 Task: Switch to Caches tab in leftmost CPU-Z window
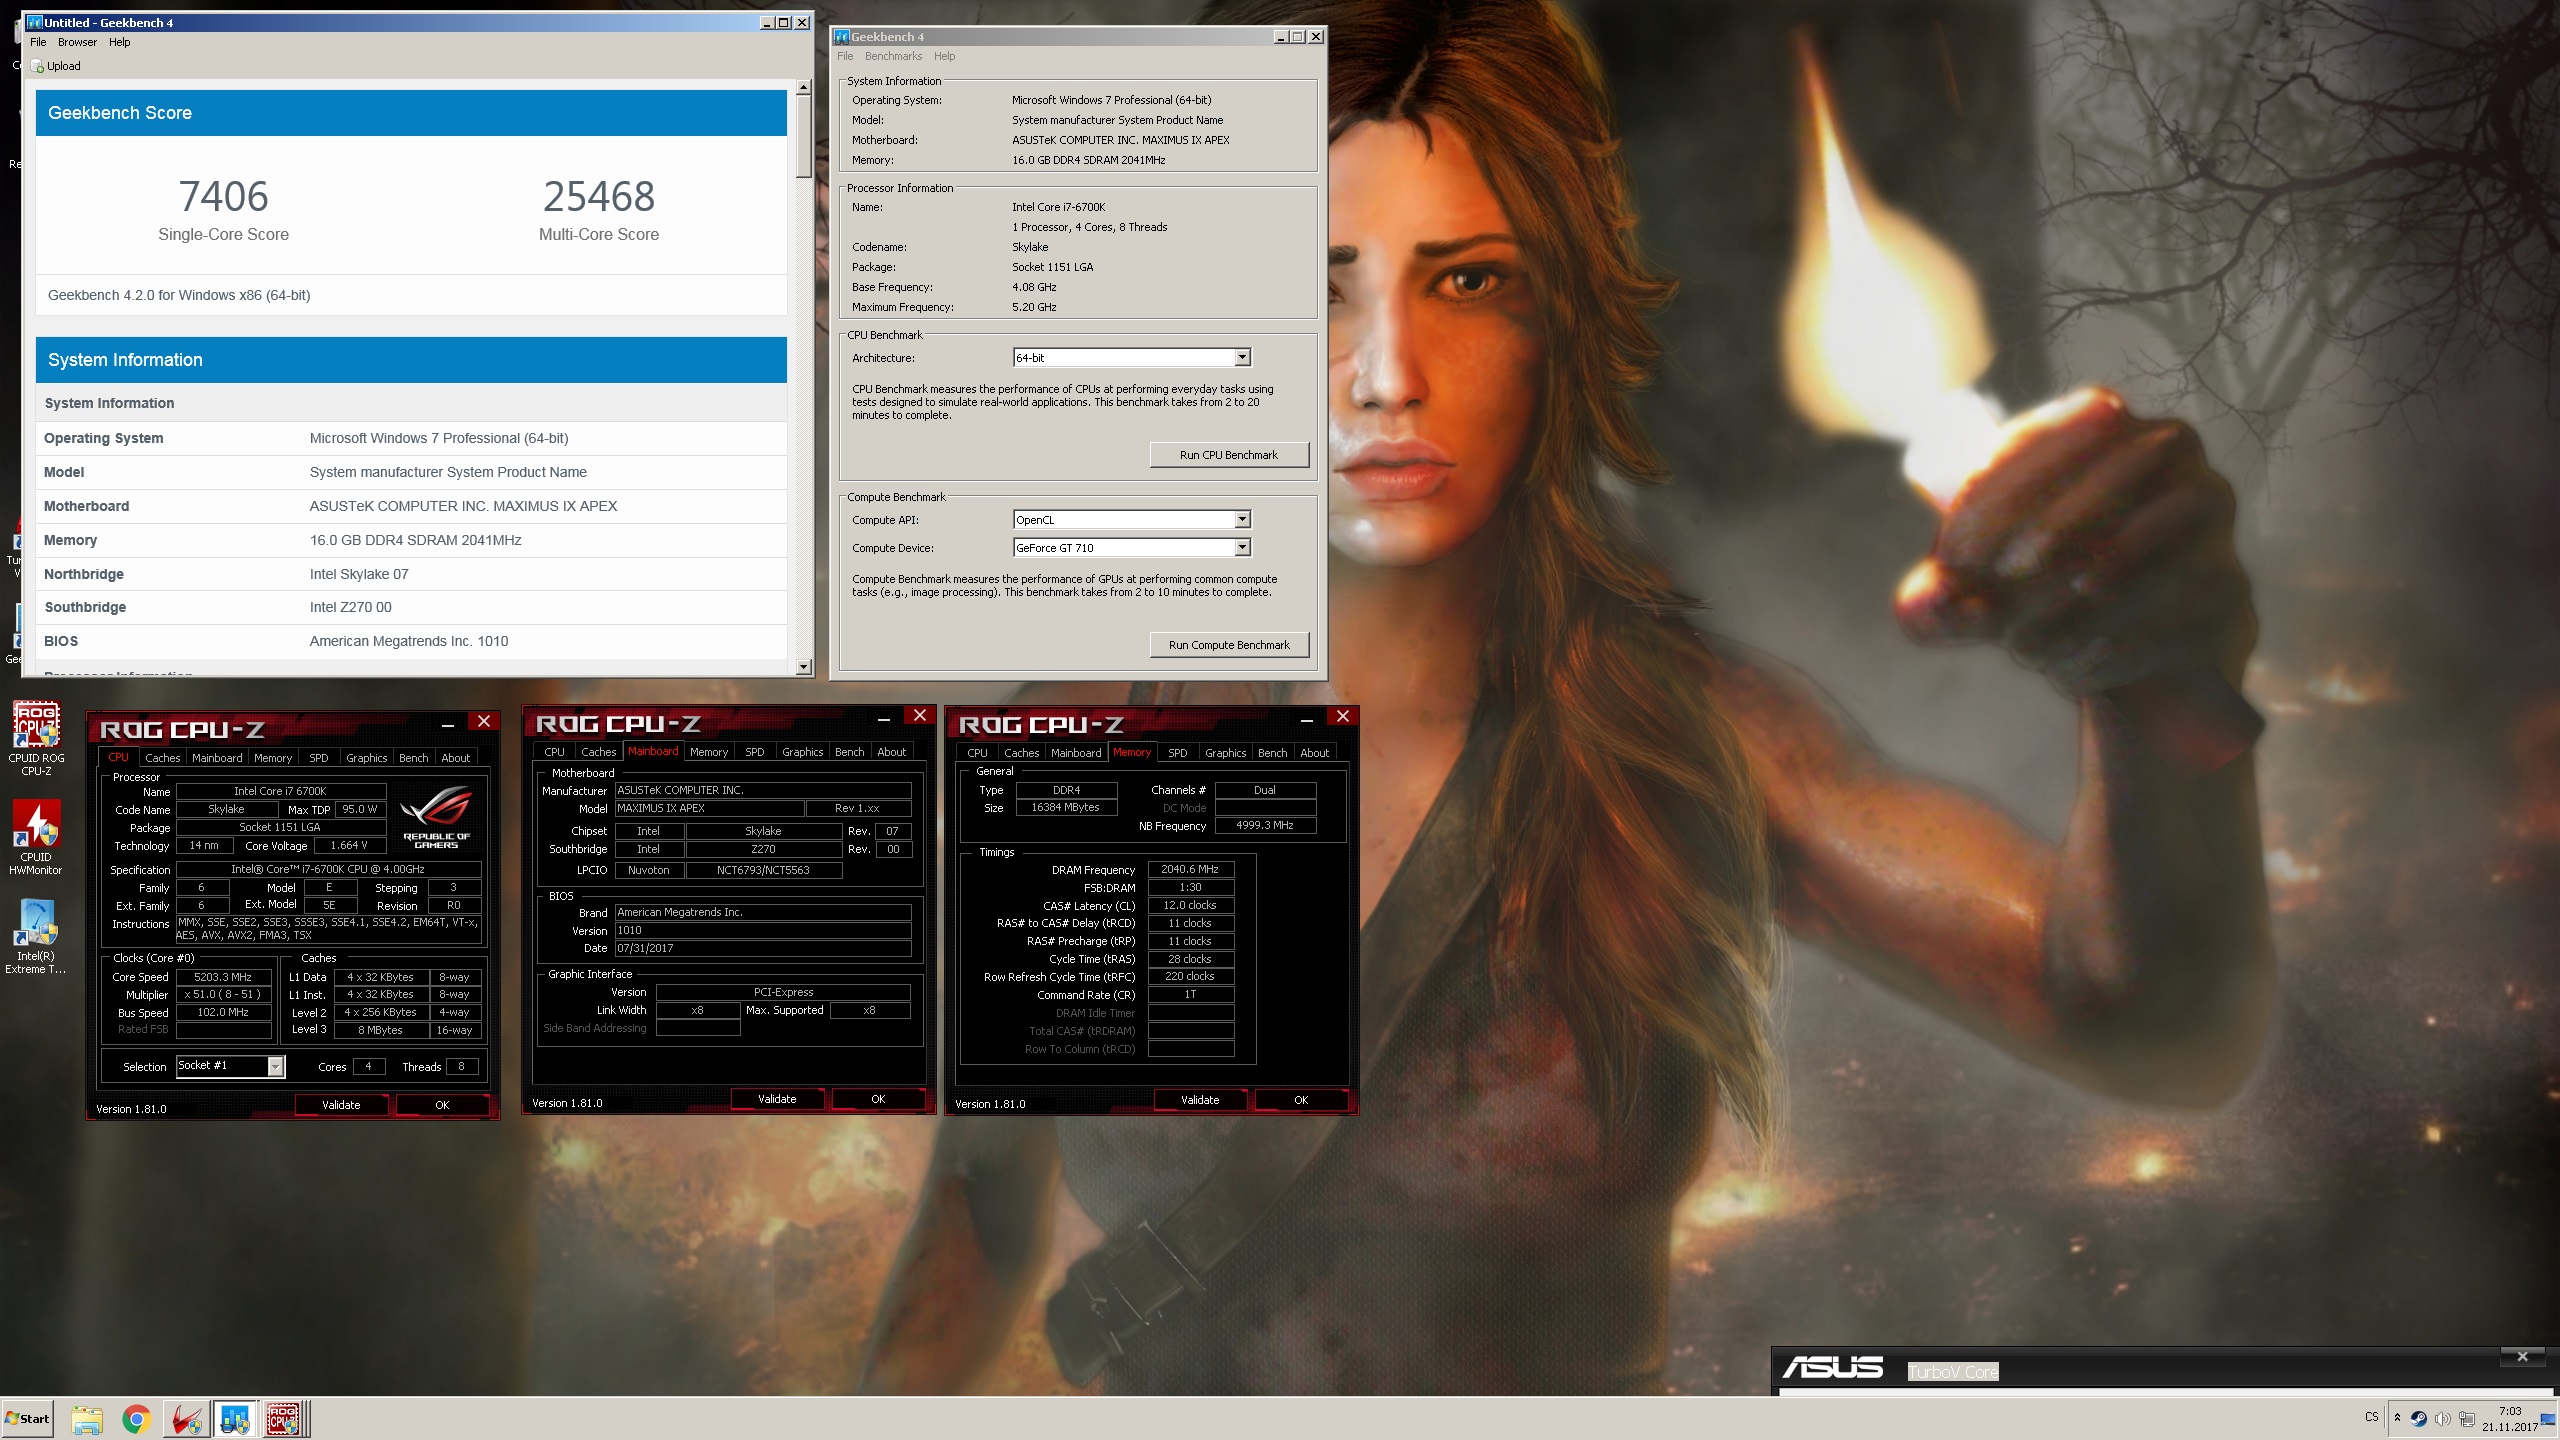point(162,758)
